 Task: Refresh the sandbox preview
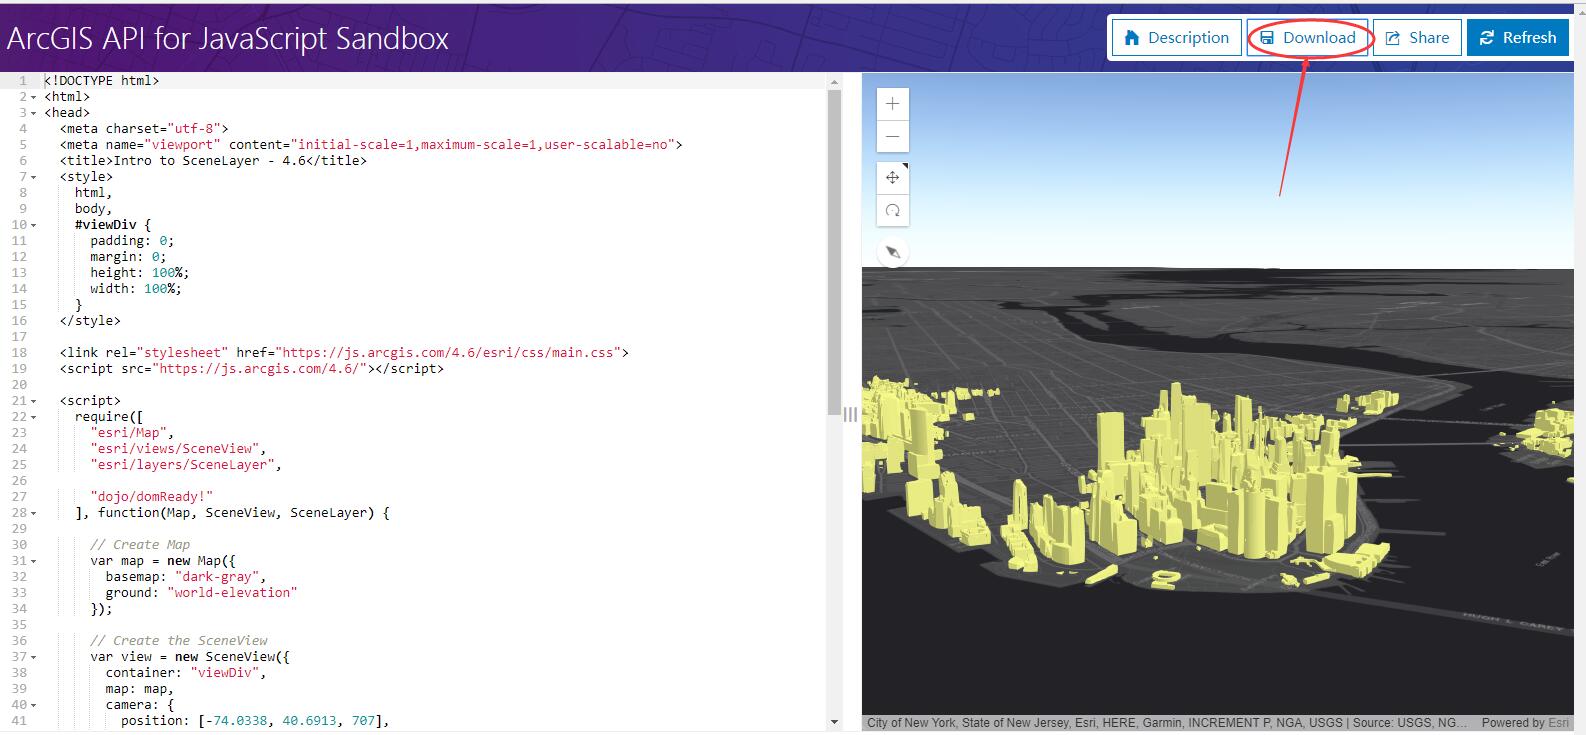click(x=1517, y=38)
